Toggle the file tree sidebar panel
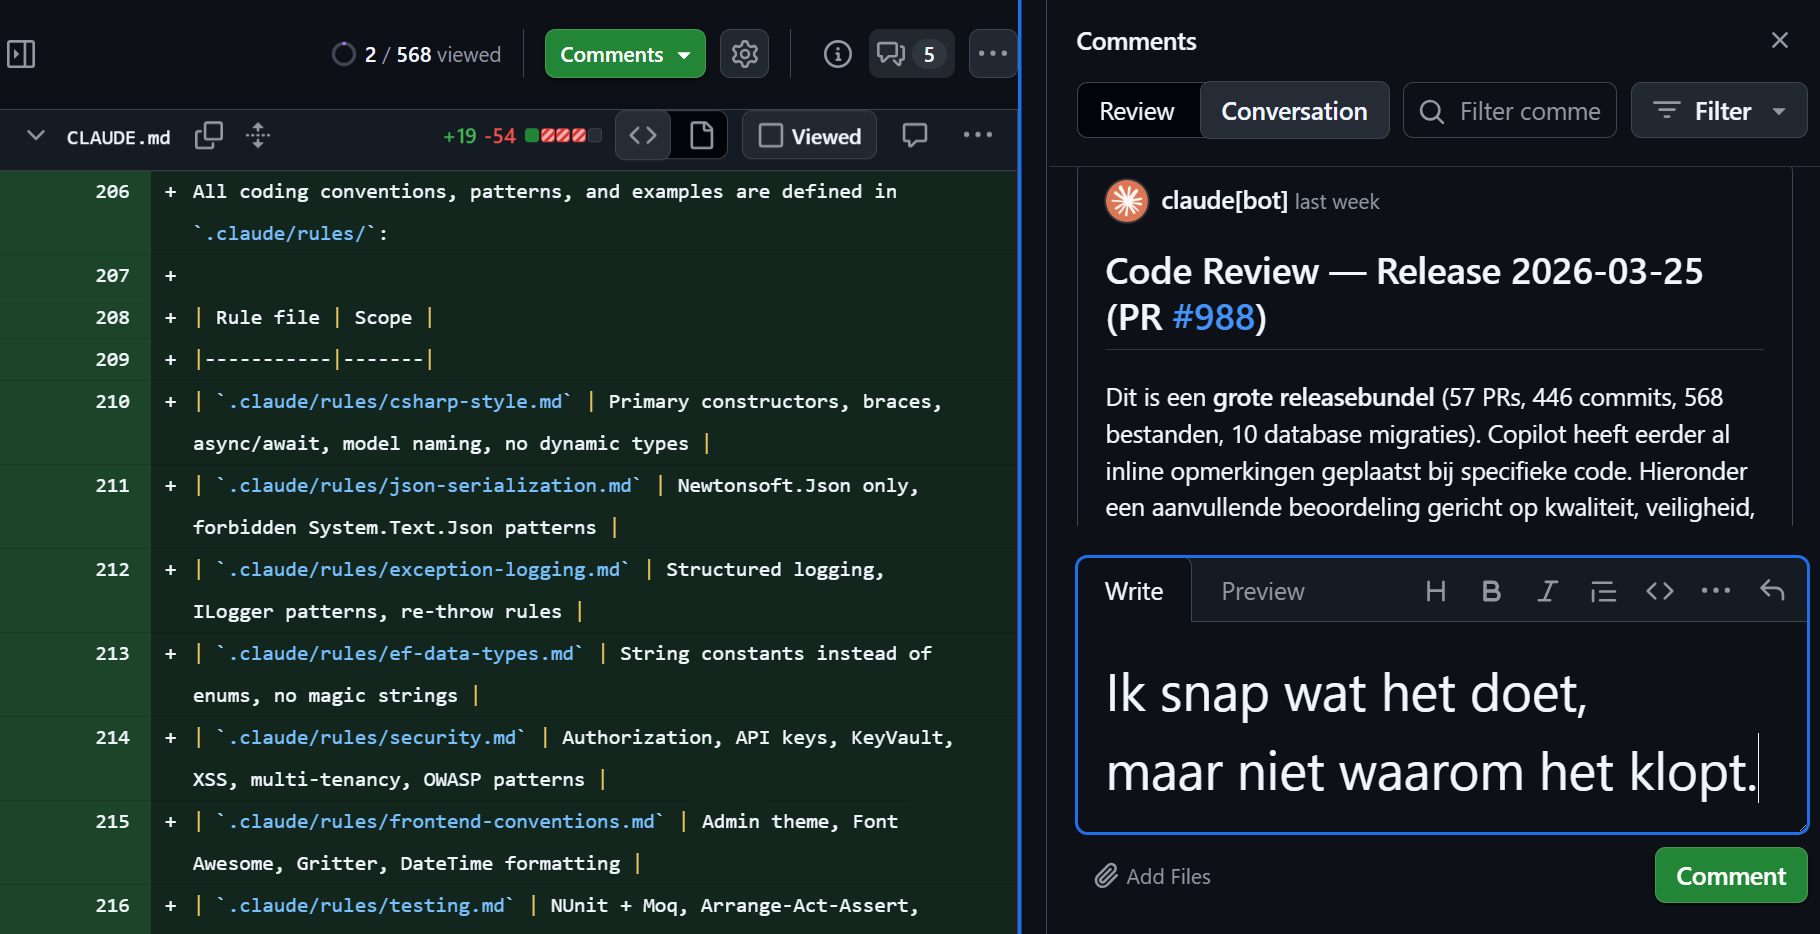This screenshot has height=934, width=1820. point(21,54)
